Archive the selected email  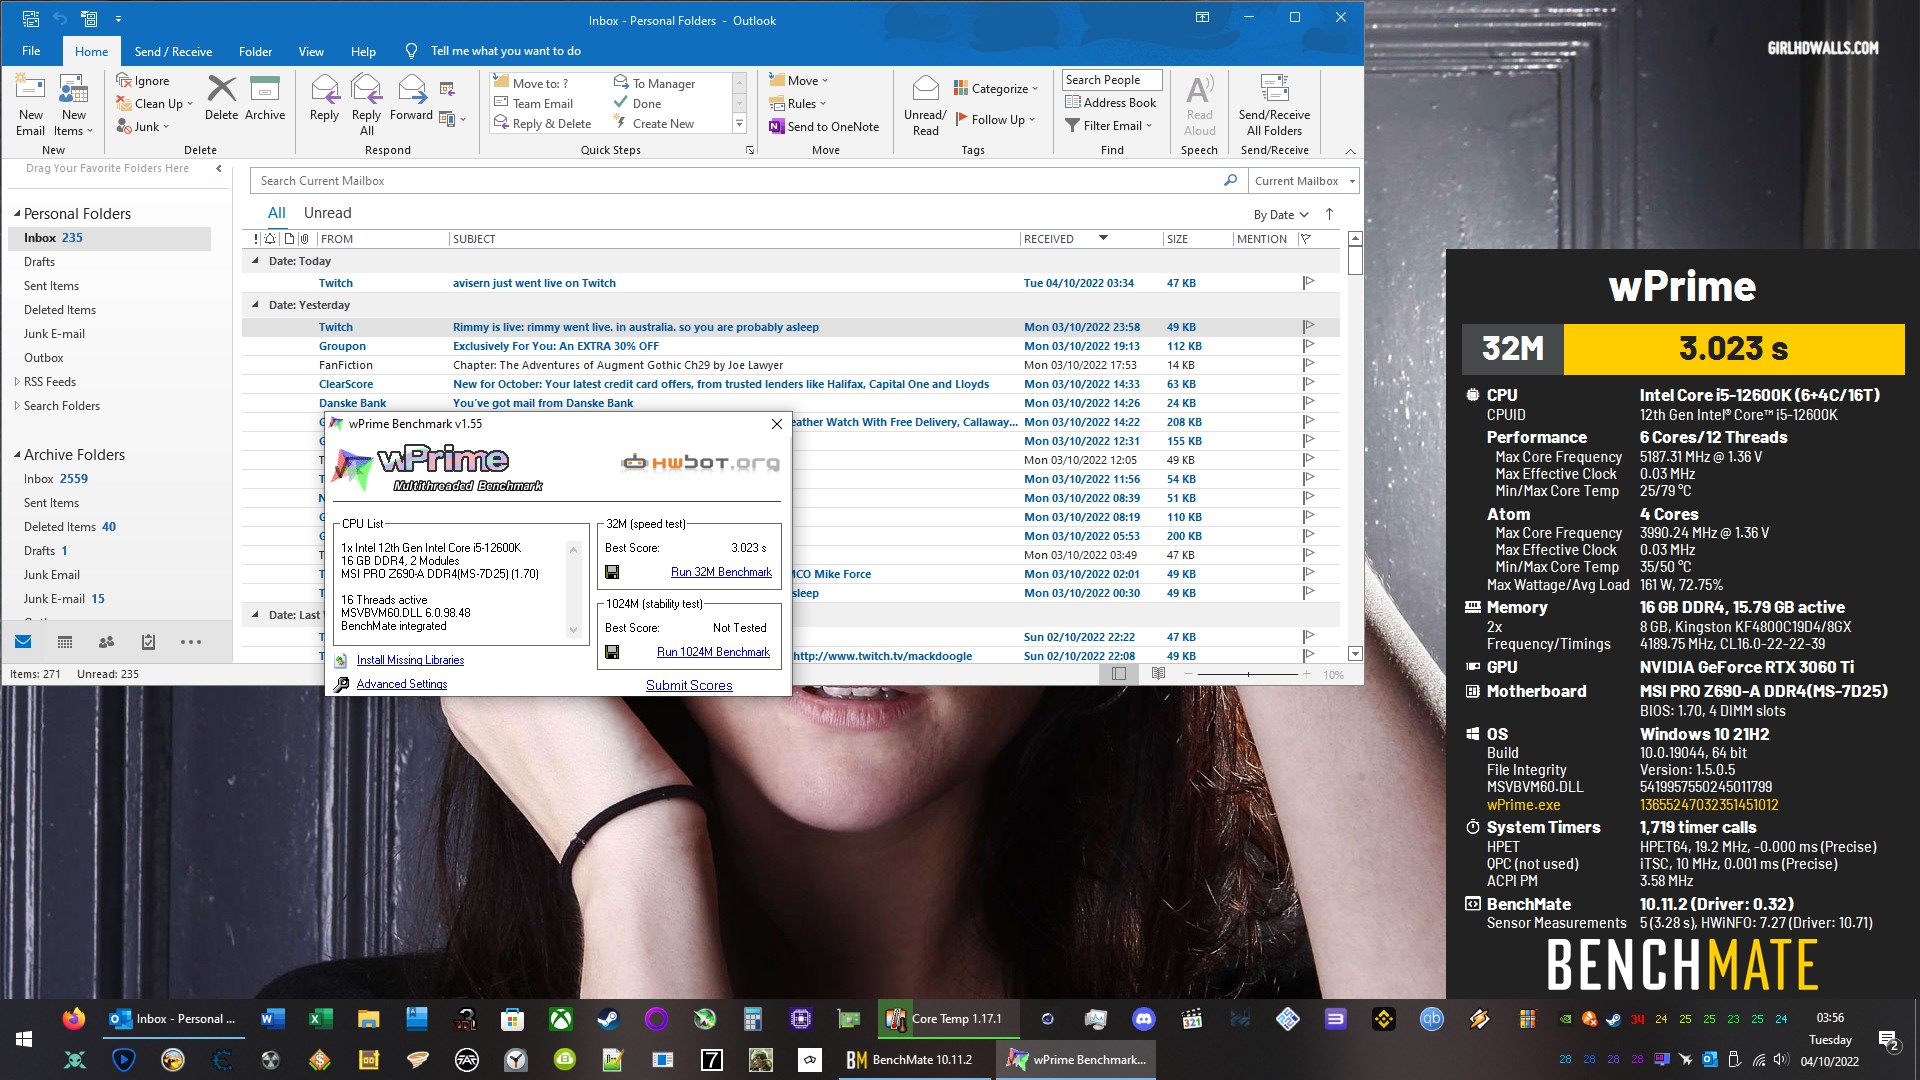point(265,98)
